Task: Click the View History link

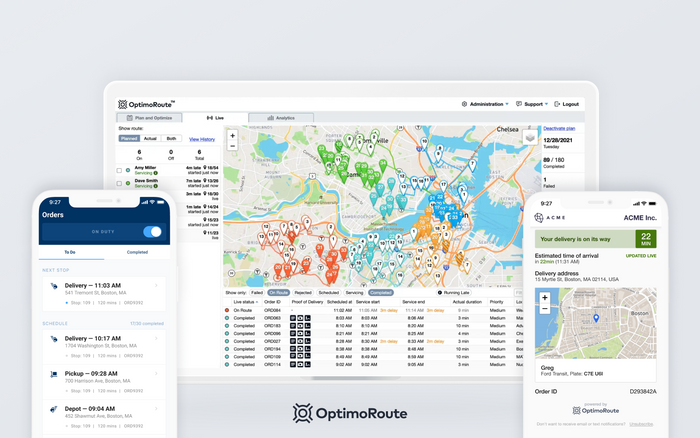Action: coord(201,139)
